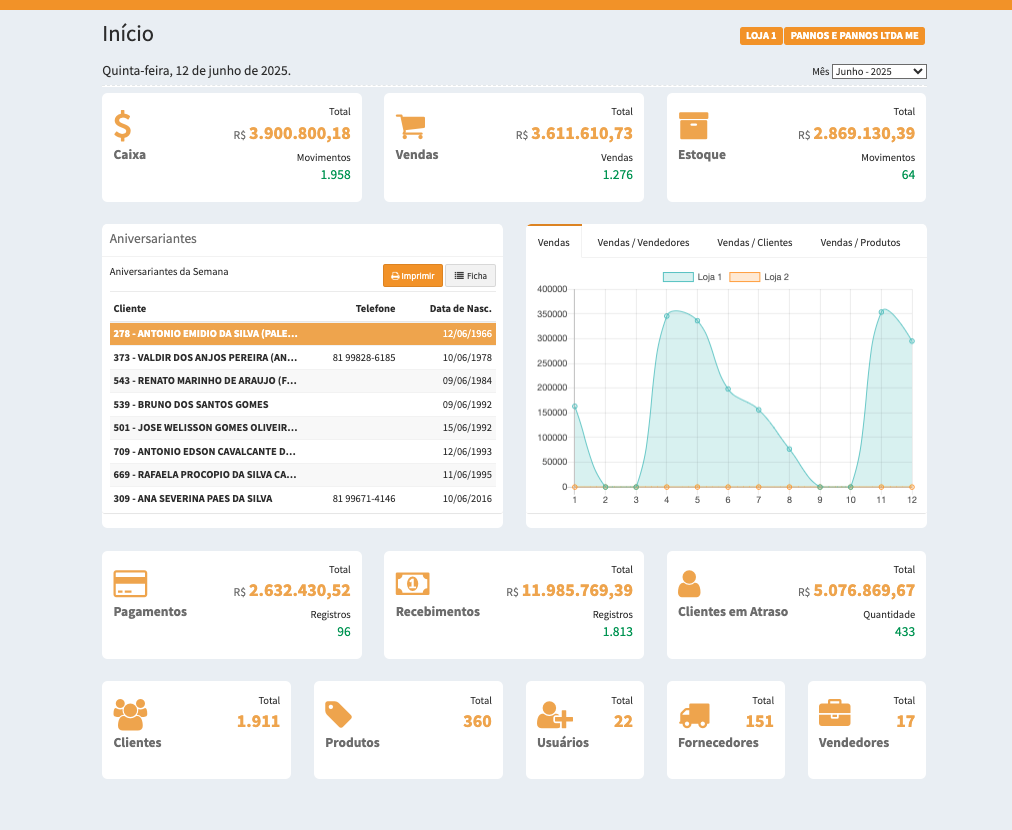
Task: Click the Usuários add-user icon
Action: pyautogui.click(x=554, y=714)
